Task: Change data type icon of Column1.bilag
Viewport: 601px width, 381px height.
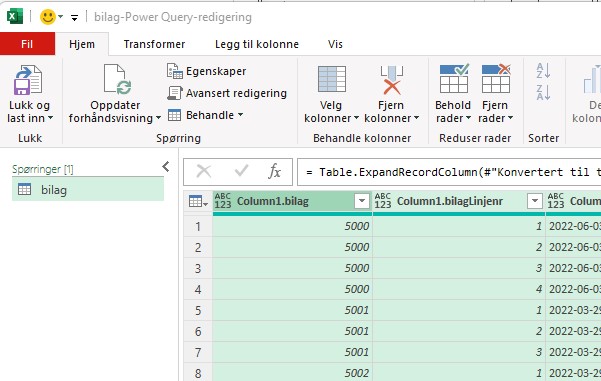Action: coord(223,201)
